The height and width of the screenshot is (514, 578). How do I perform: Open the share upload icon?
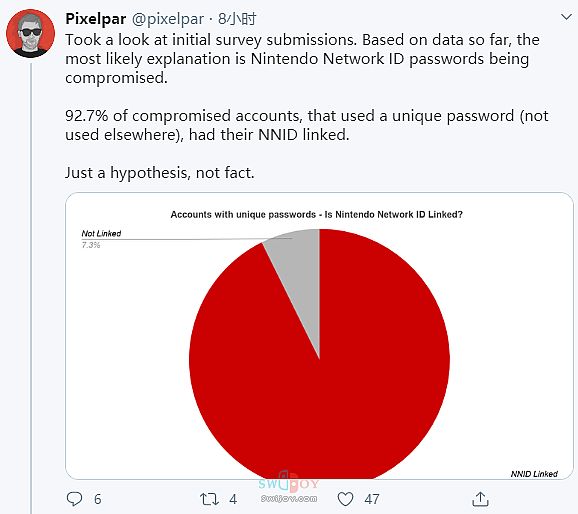pyautogui.click(x=480, y=499)
